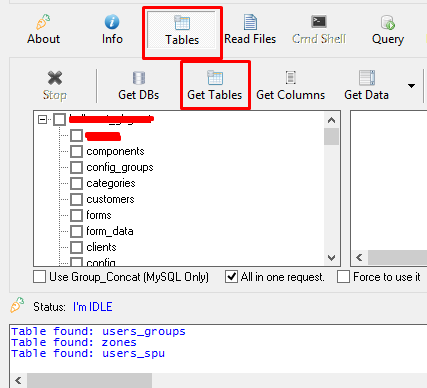This screenshot has height=388, width=427.
Task: Click the table tree scroll up arrow
Action: coord(331,120)
